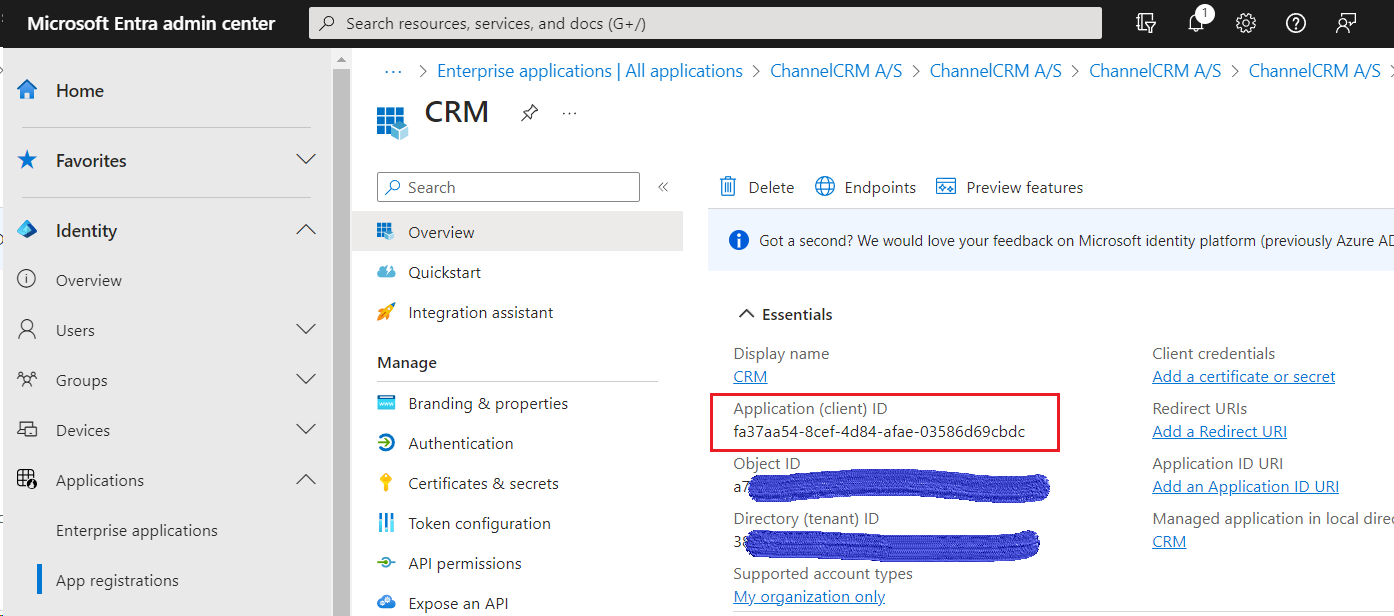Screen dimensions: 1394x616
Task: Open Enterprise applications | All applications breadcrumb
Action: (x=590, y=71)
